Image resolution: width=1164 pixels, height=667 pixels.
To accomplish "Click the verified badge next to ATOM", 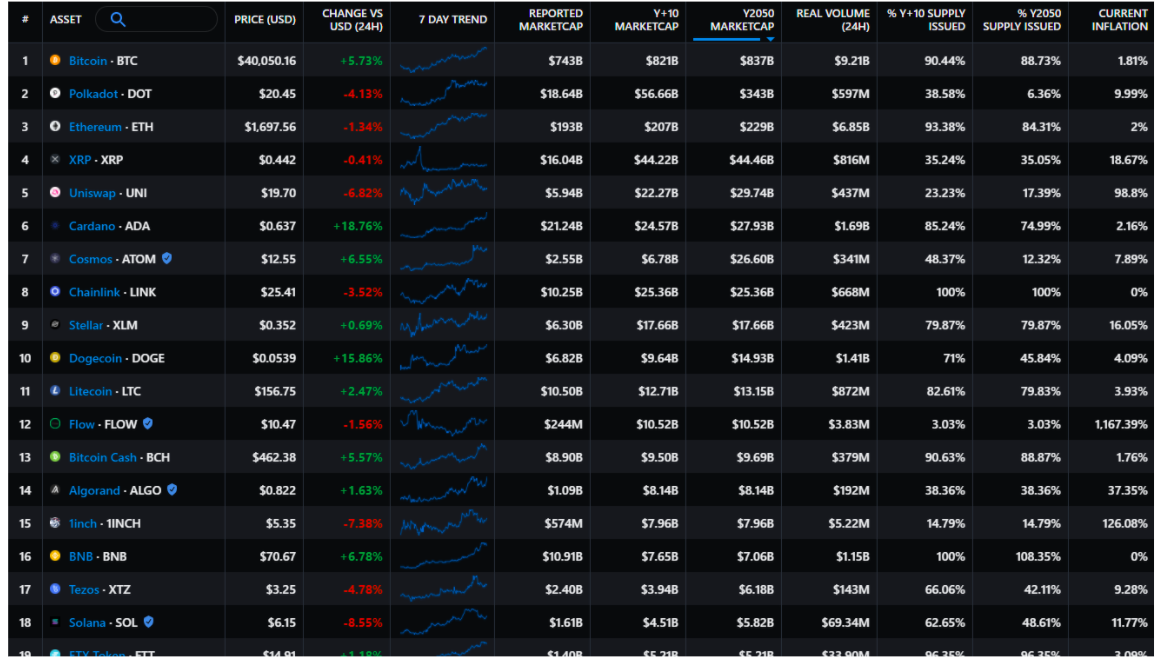I will (x=167, y=259).
